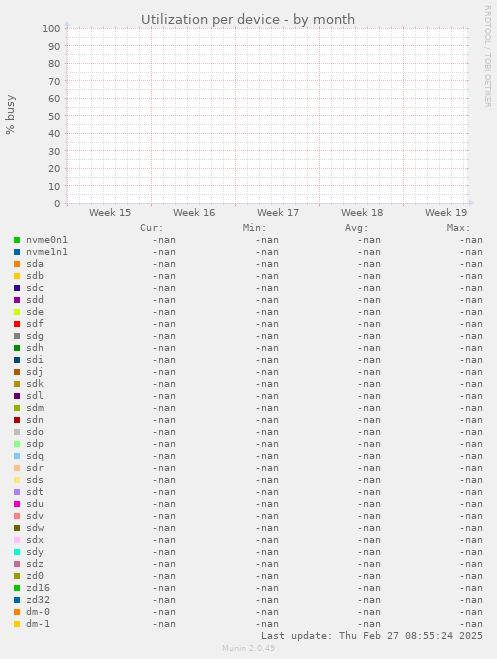This screenshot has height=659, width=497.
Task: Select the sdz legend label
Action: click(35, 564)
